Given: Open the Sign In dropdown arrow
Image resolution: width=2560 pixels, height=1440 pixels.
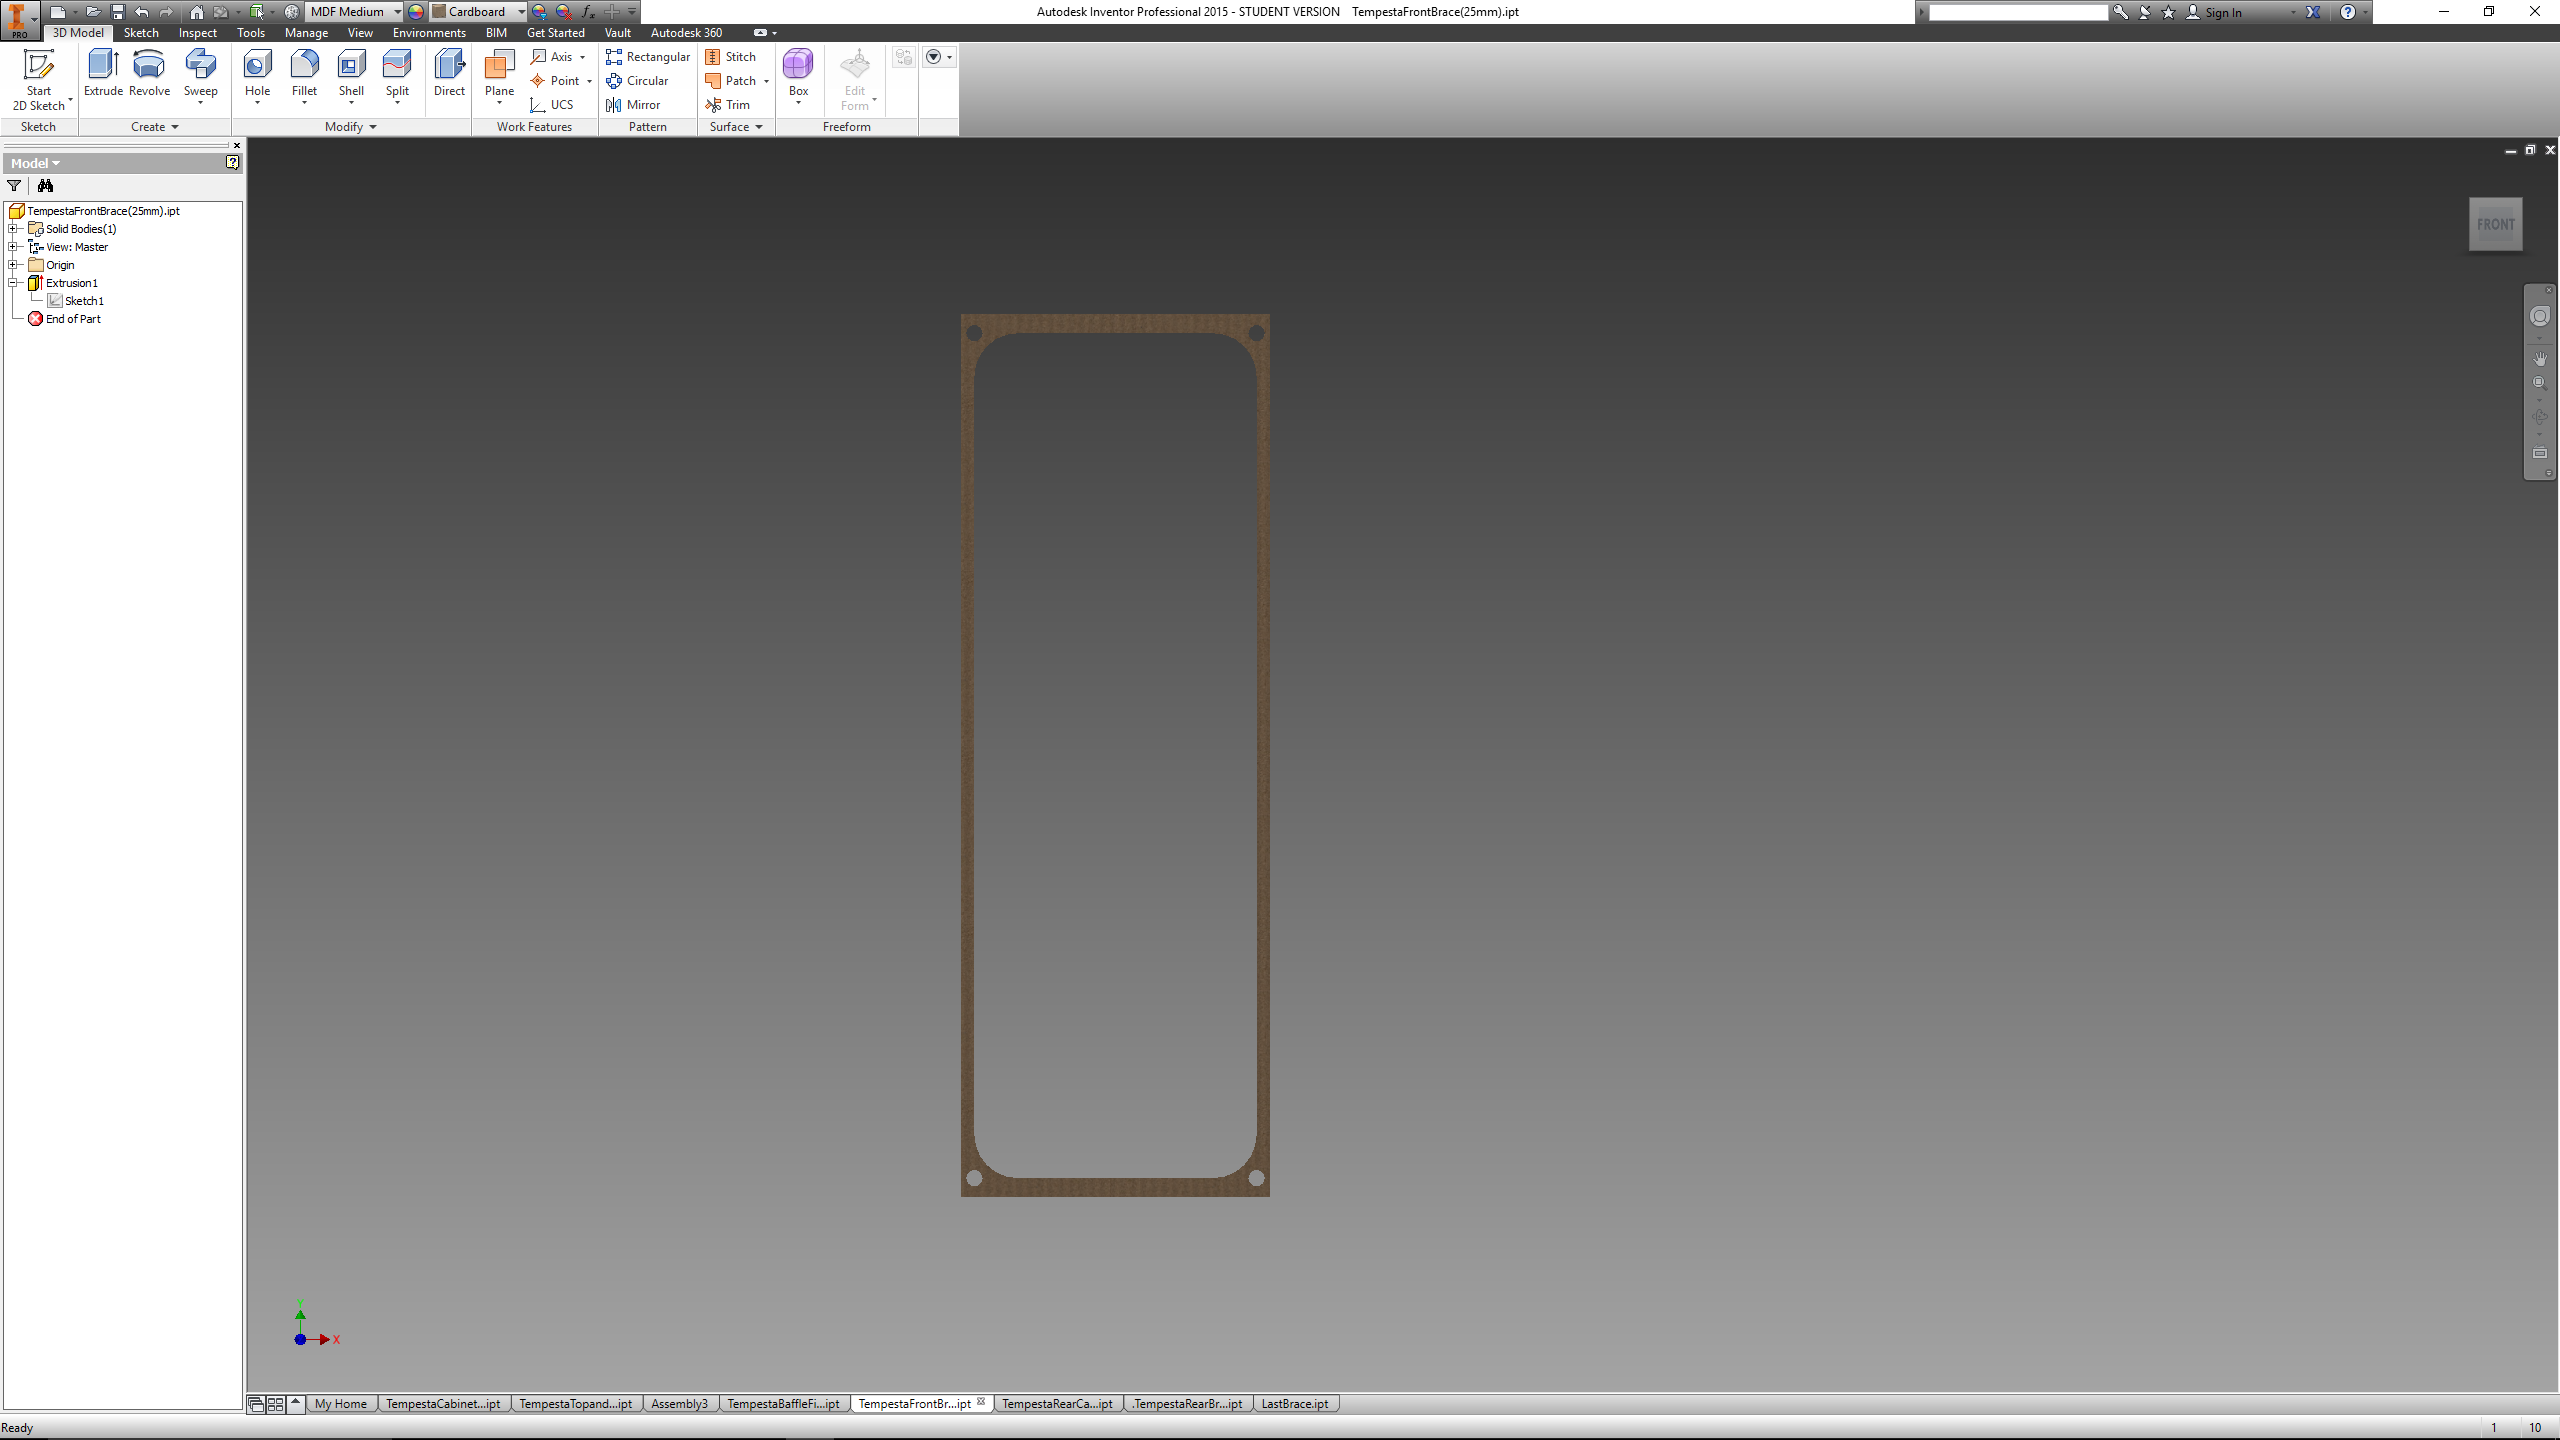Looking at the screenshot, I should click(2292, 13).
